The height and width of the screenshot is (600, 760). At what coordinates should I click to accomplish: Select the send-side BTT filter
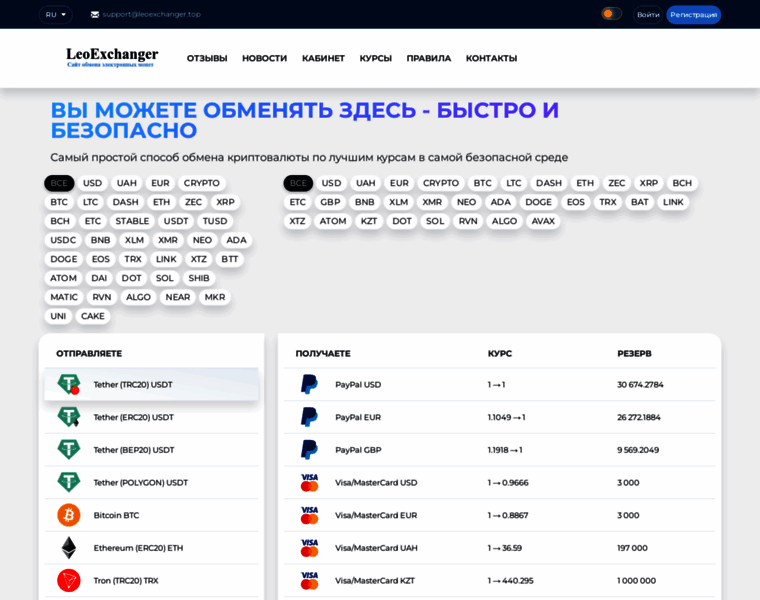pos(230,259)
